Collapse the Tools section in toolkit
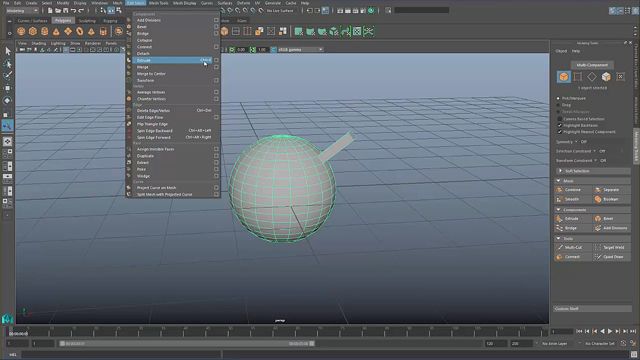This screenshot has height=360, width=640. [558, 238]
